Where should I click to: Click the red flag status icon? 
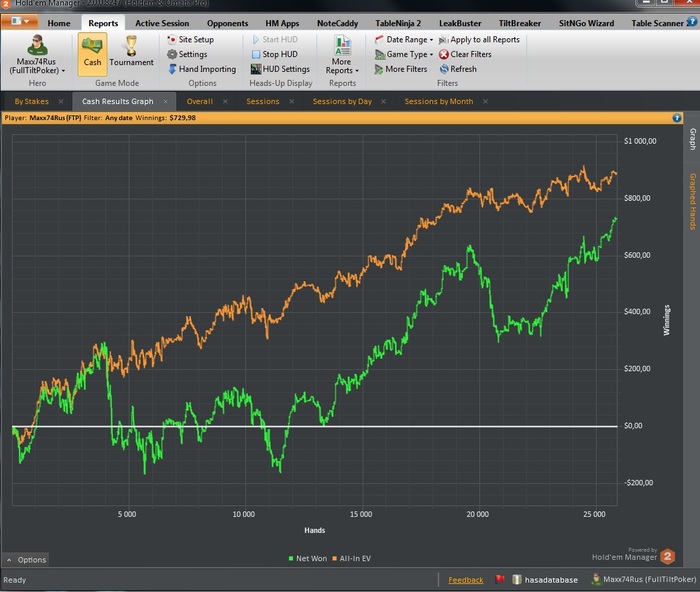click(x=500, y=579)
